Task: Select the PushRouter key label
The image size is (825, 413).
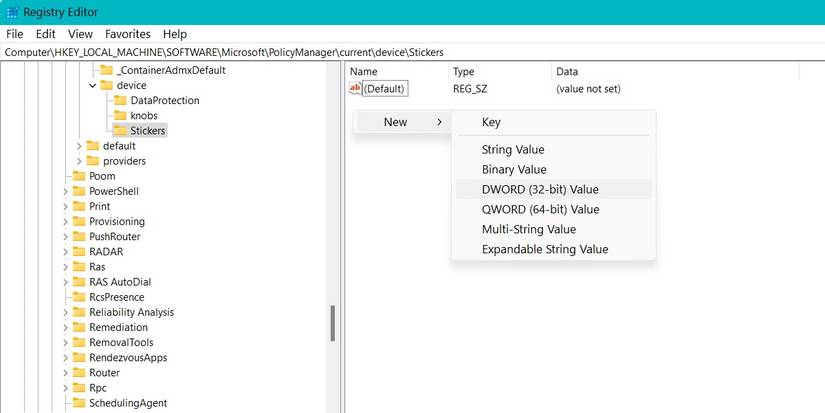Action: coord(115,237)
